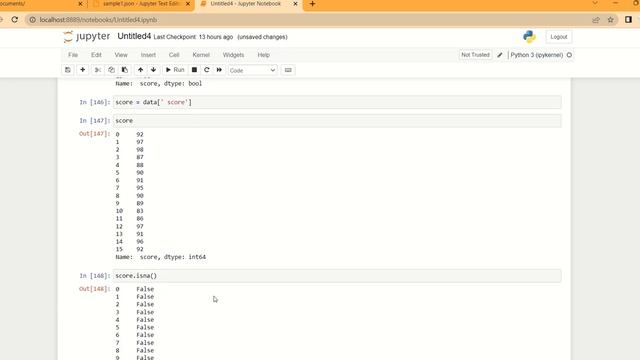Switch to the sample1.json text editor tab
Viewport: 640px width, 360px height.
pos(141,4)
